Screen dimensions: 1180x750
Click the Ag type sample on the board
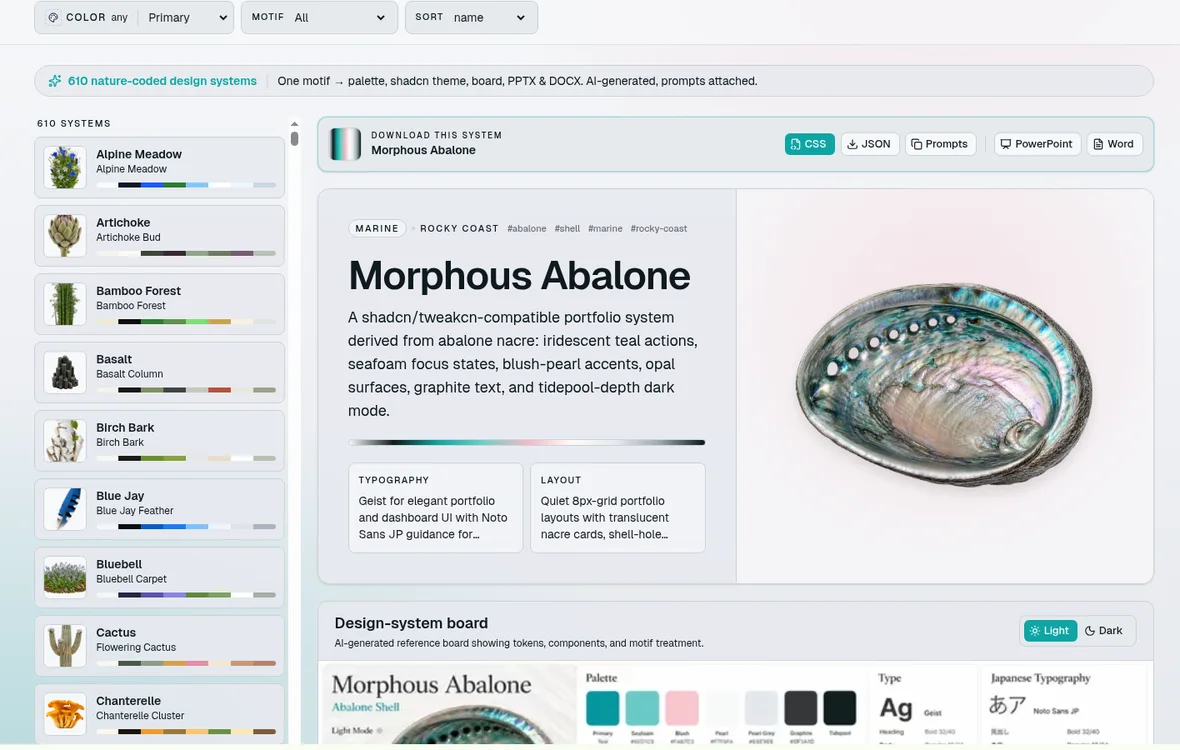[896, 708]
